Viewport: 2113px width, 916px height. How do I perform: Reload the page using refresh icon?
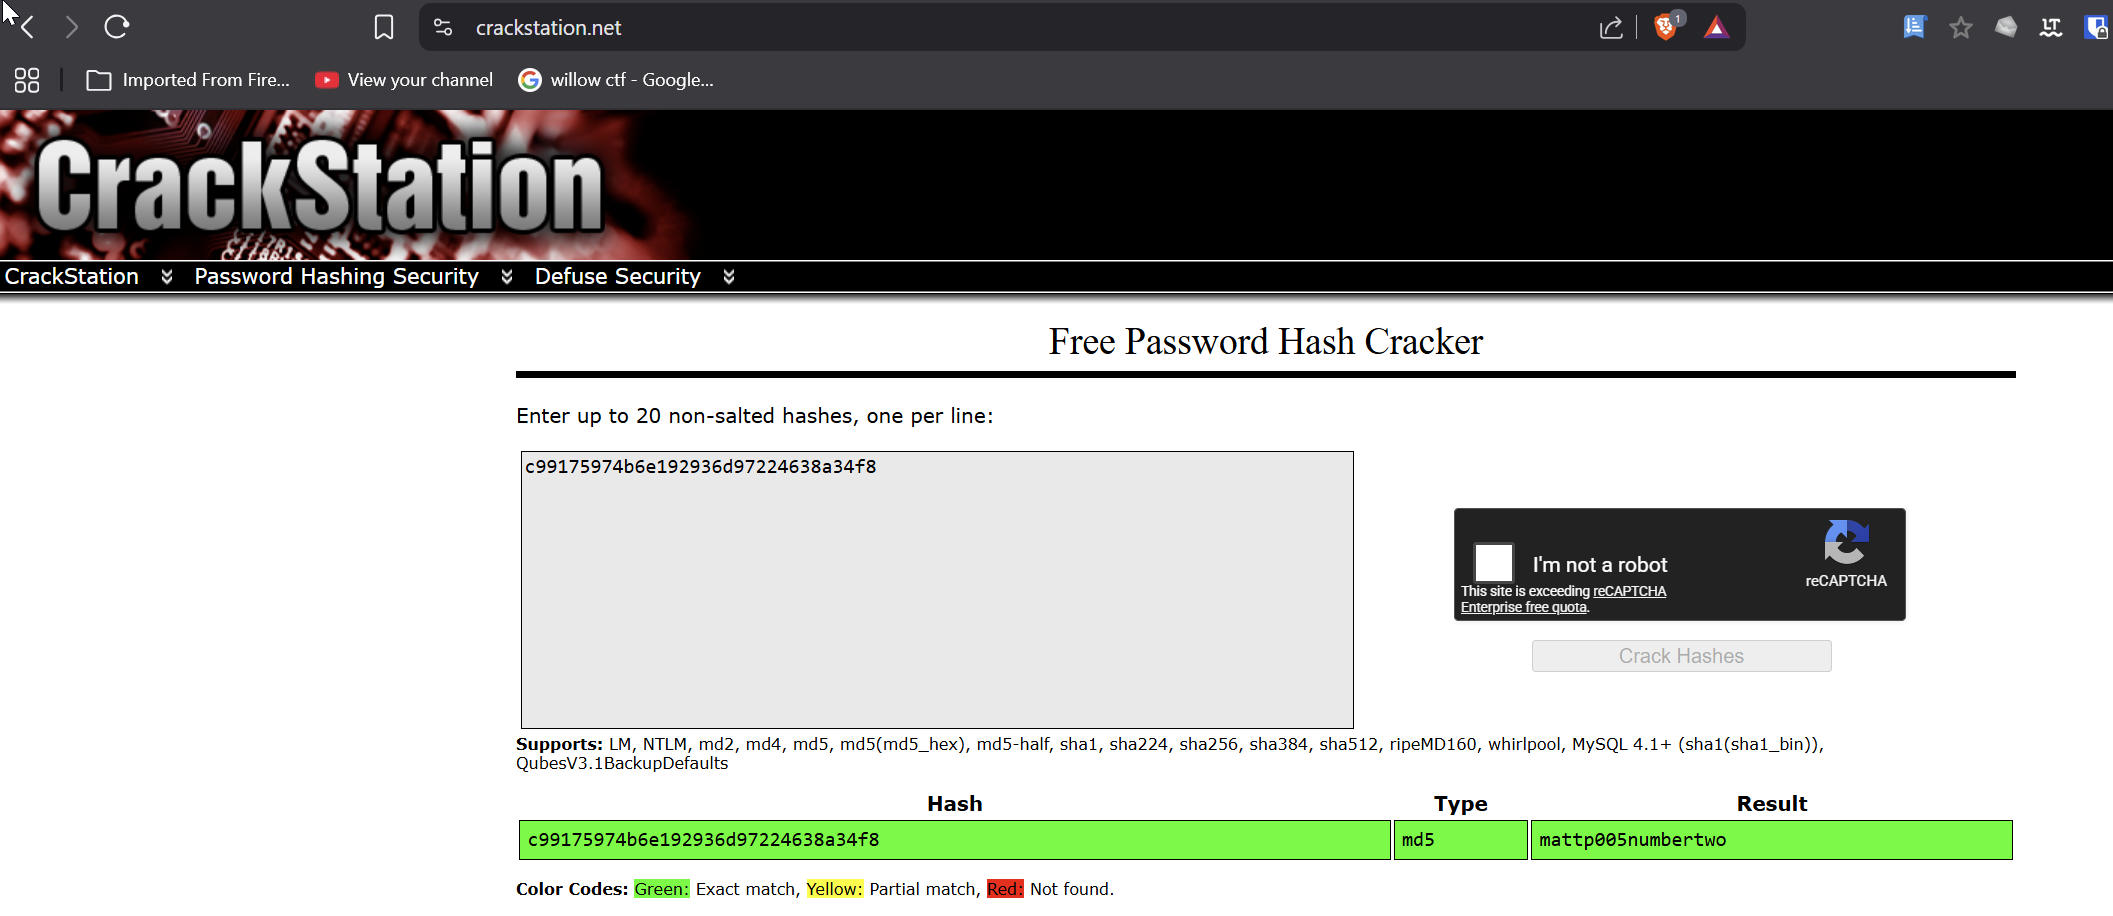tap(117, 27)
